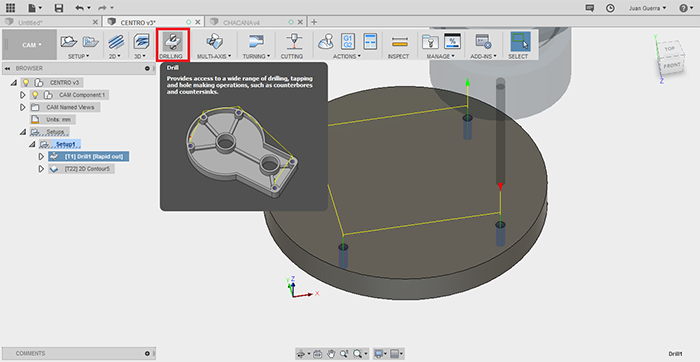
Task: Select the [T22] 2D Contour5 operation
Action: tap(87, 169)
